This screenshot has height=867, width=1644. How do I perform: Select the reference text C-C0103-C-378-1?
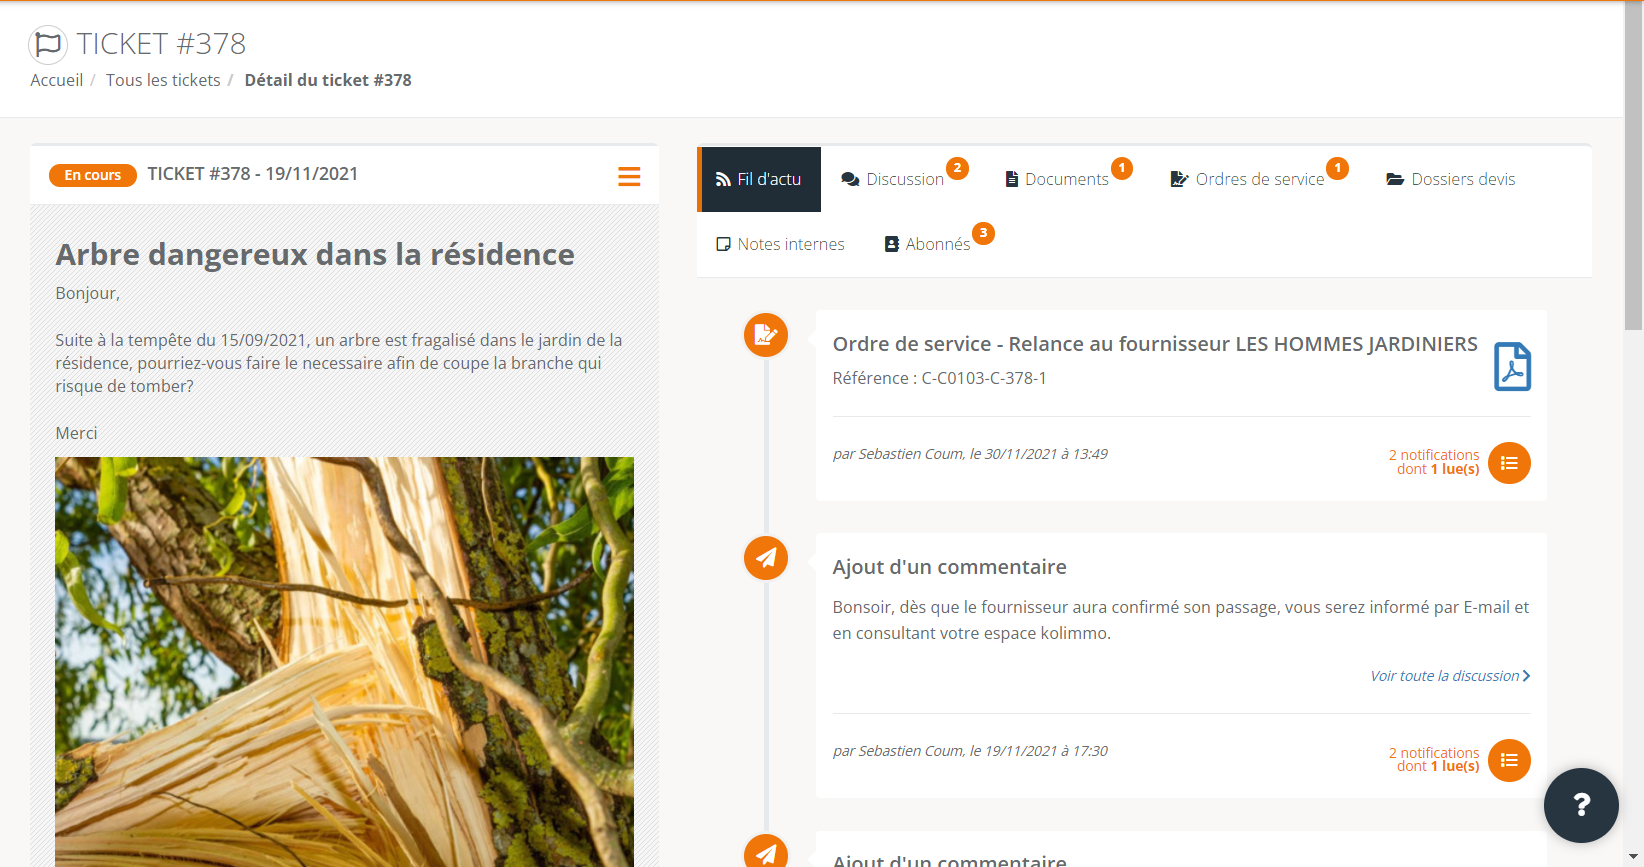click(x=984, y=378)
